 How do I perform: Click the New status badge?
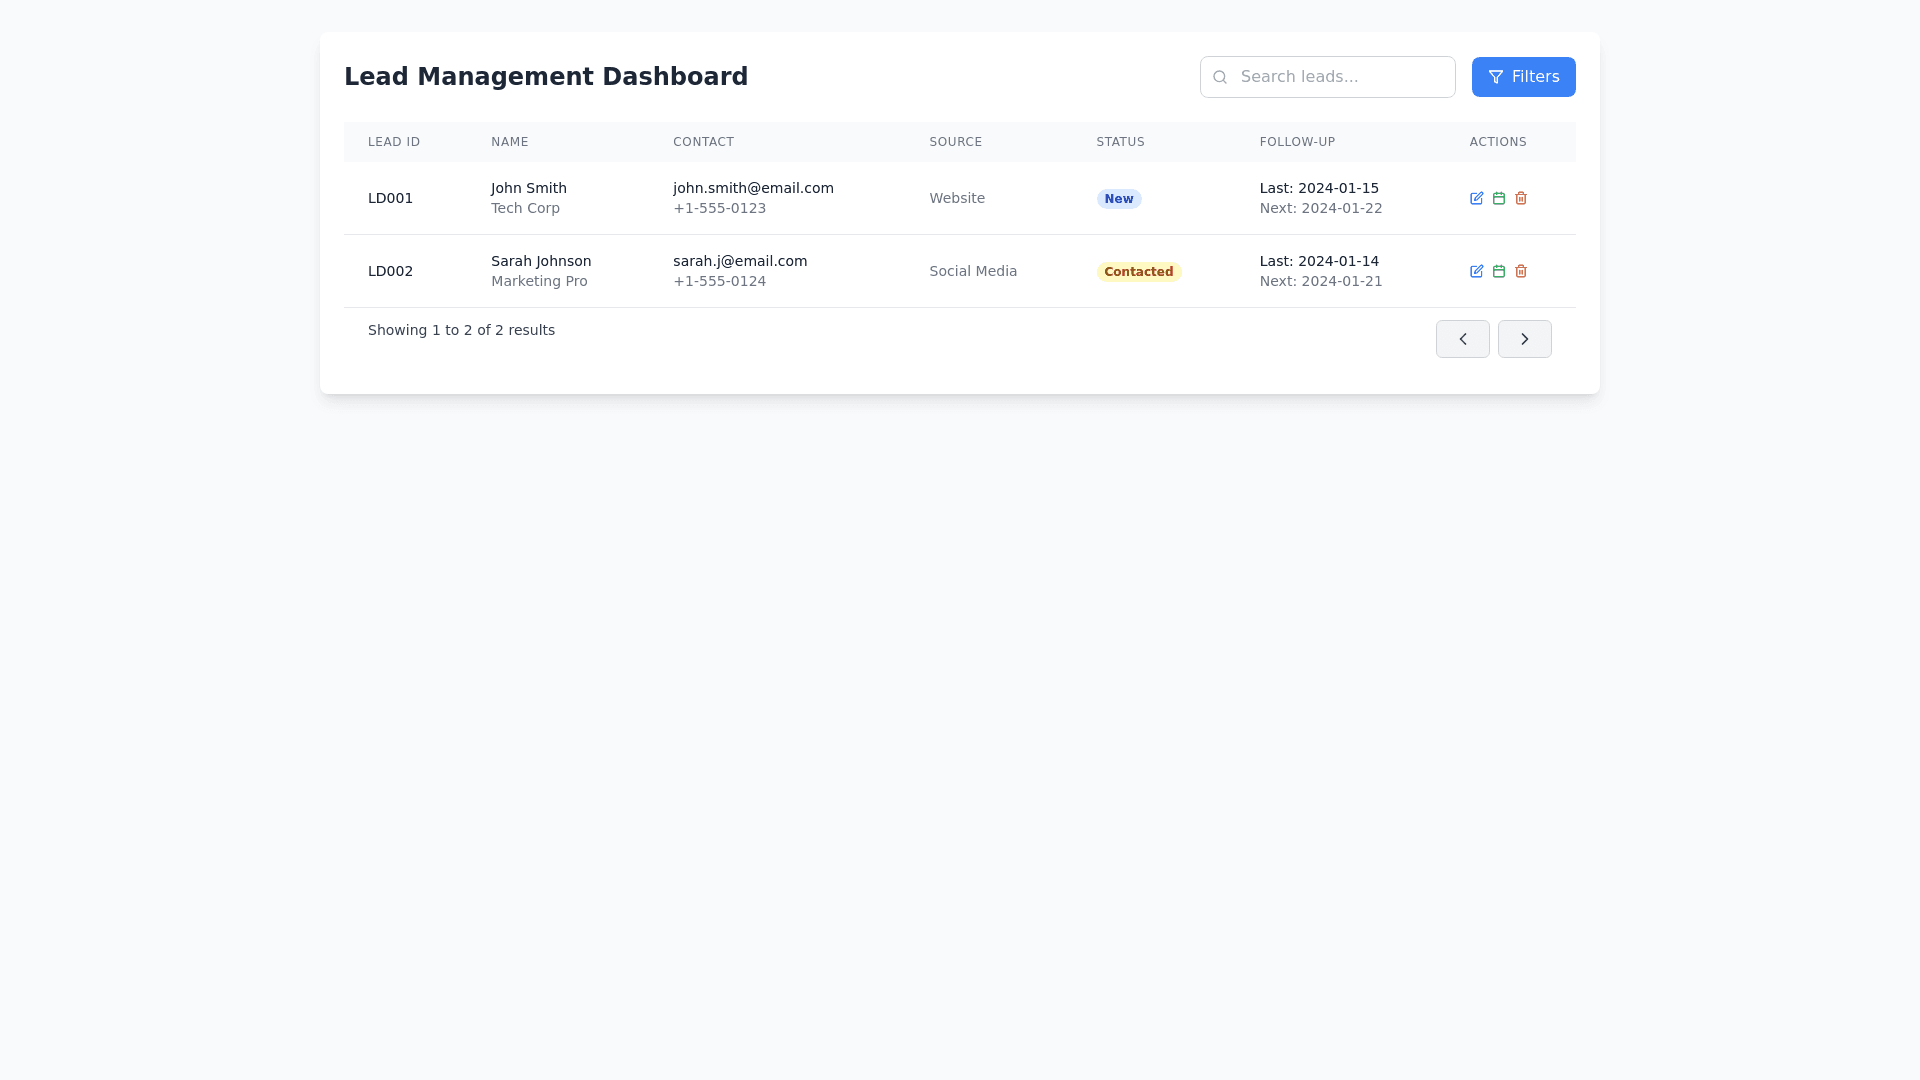pyautogui.click(x=1118, y=199)
